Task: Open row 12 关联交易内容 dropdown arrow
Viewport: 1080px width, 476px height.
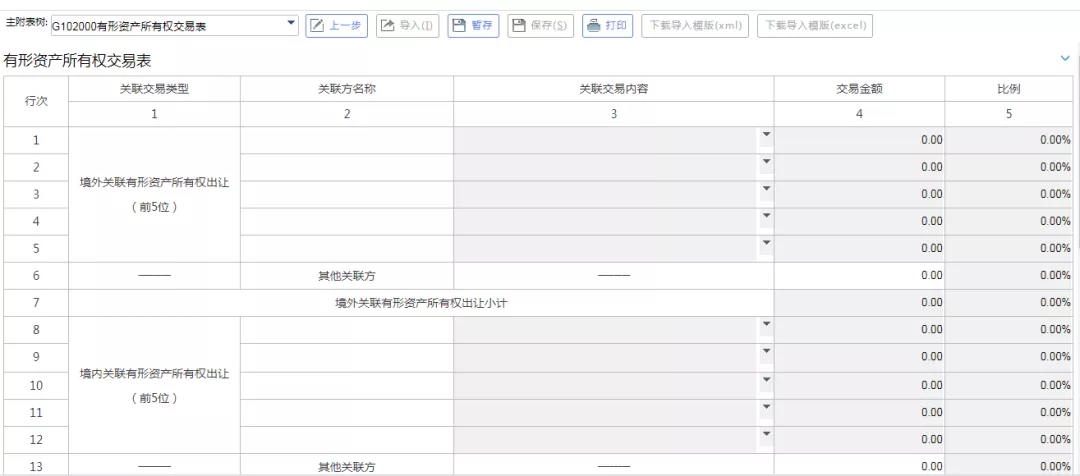Action: [x=766, y=434]
